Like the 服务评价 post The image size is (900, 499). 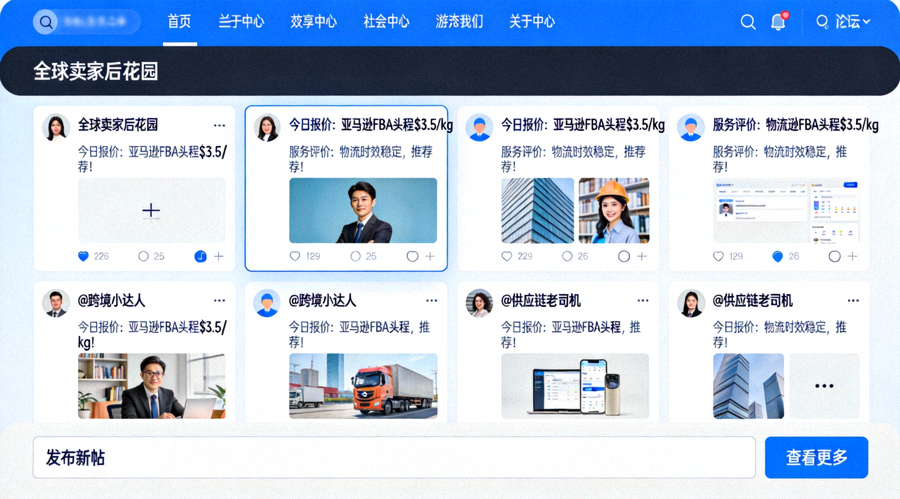tap(718, 256)
